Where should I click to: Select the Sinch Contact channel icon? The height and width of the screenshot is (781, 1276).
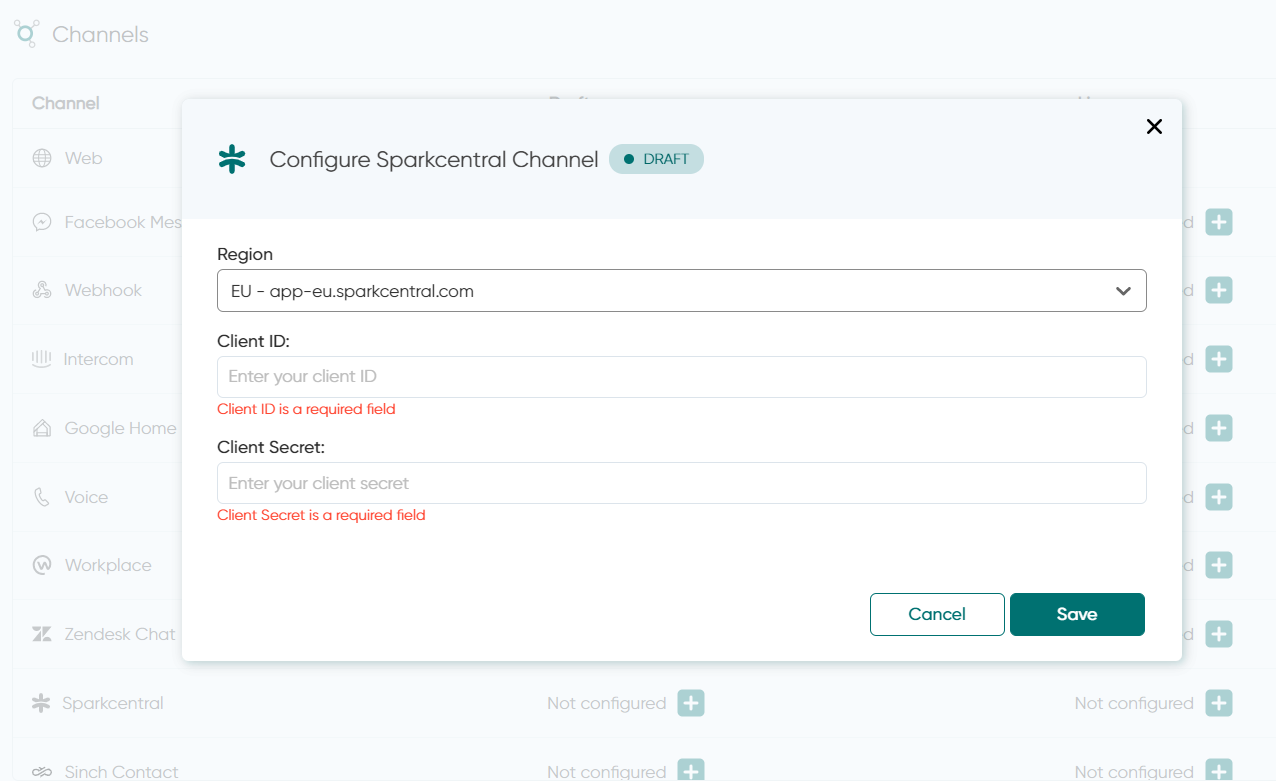coord(42,772)
